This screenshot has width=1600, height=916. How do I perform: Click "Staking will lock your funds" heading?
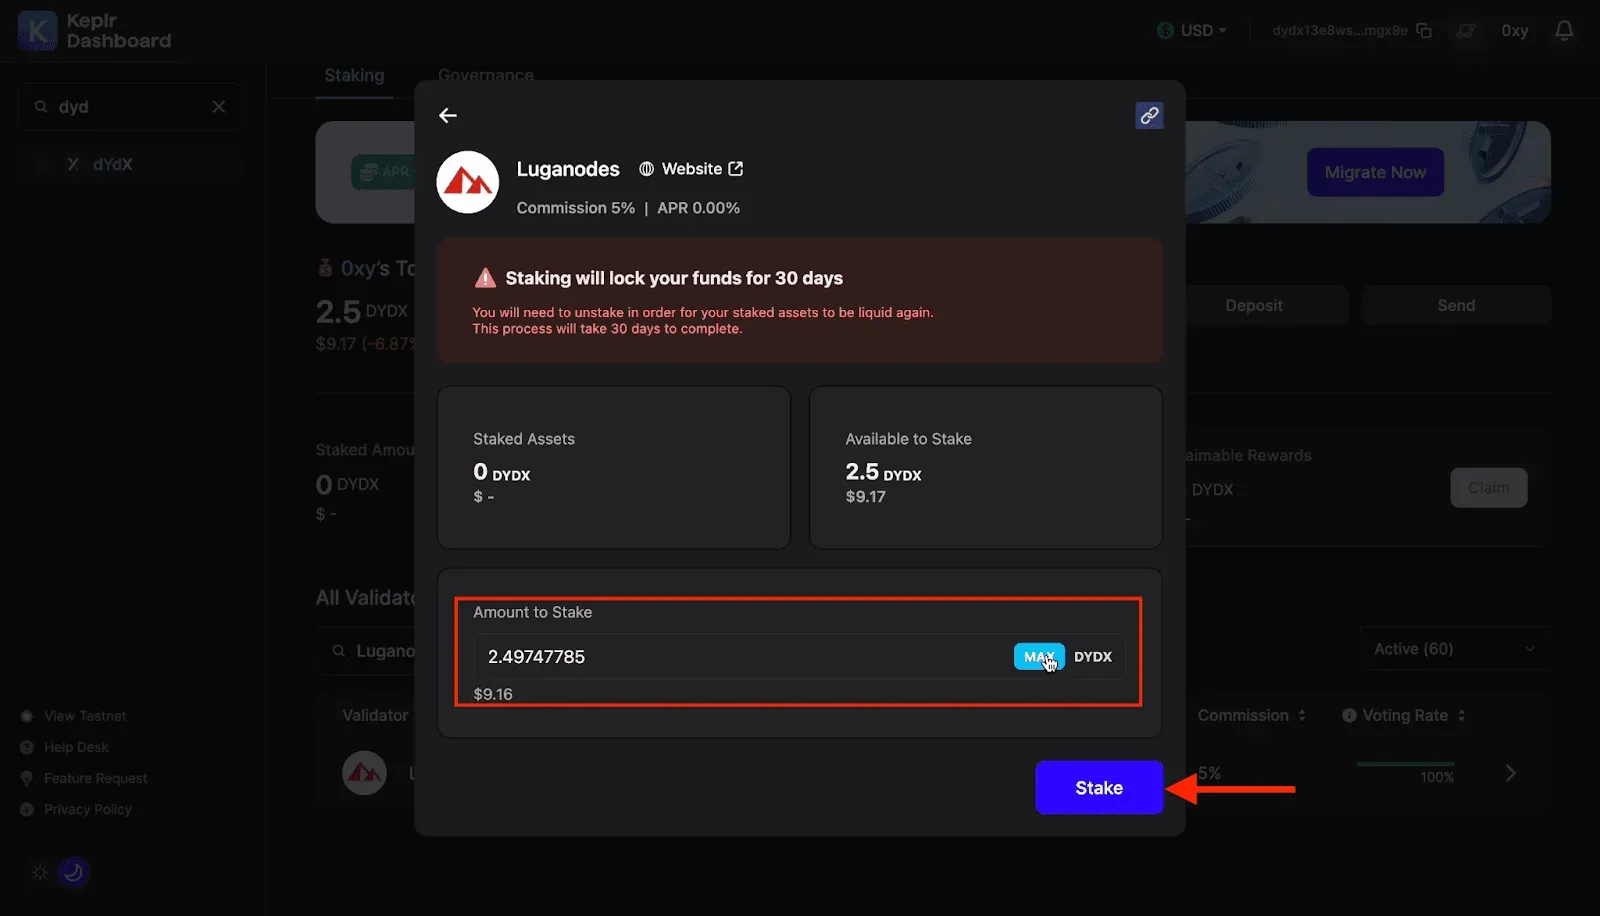coord(674,278)
